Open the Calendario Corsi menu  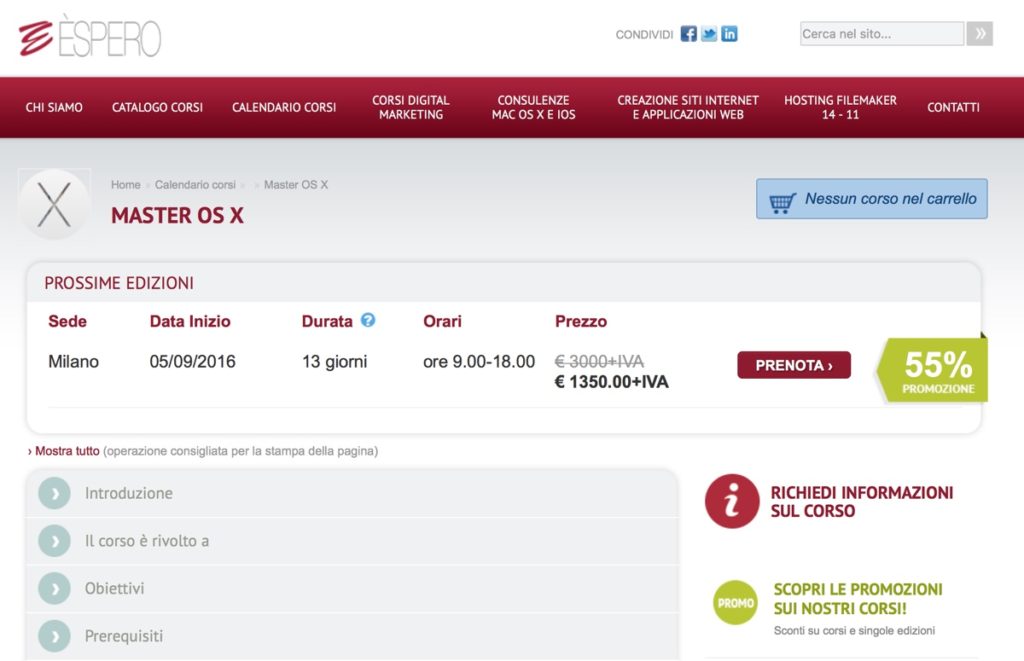(284, 107)
